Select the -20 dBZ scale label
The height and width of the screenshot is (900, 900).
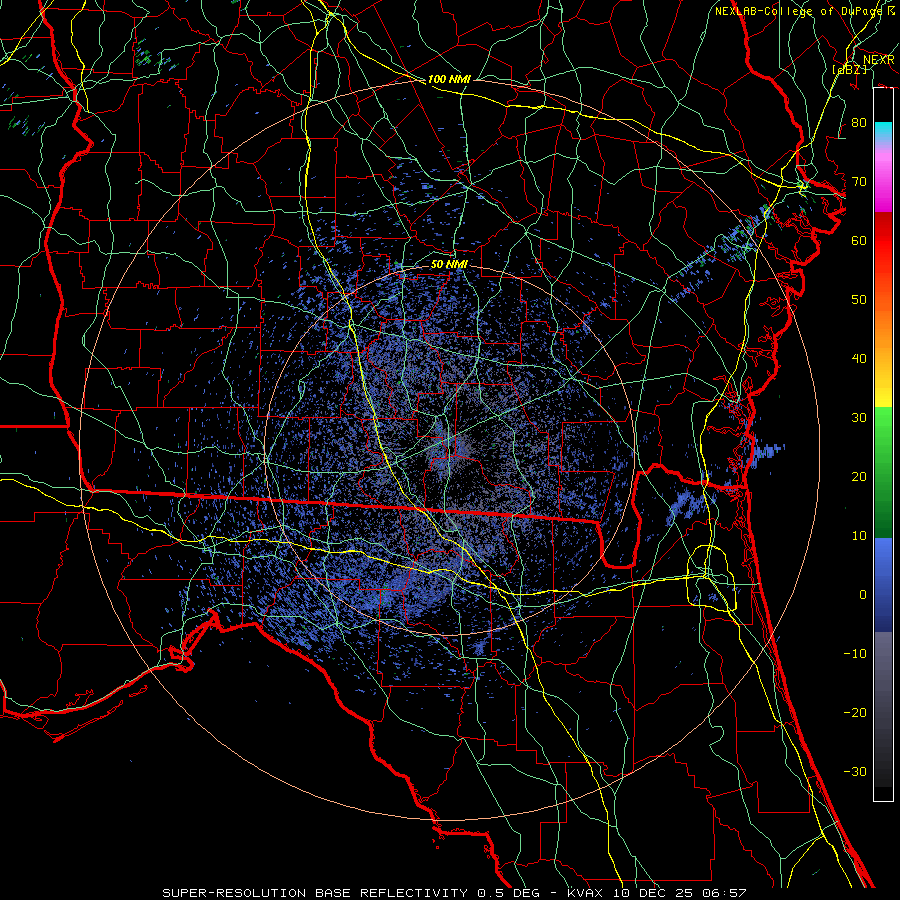[x=855, y=713]
